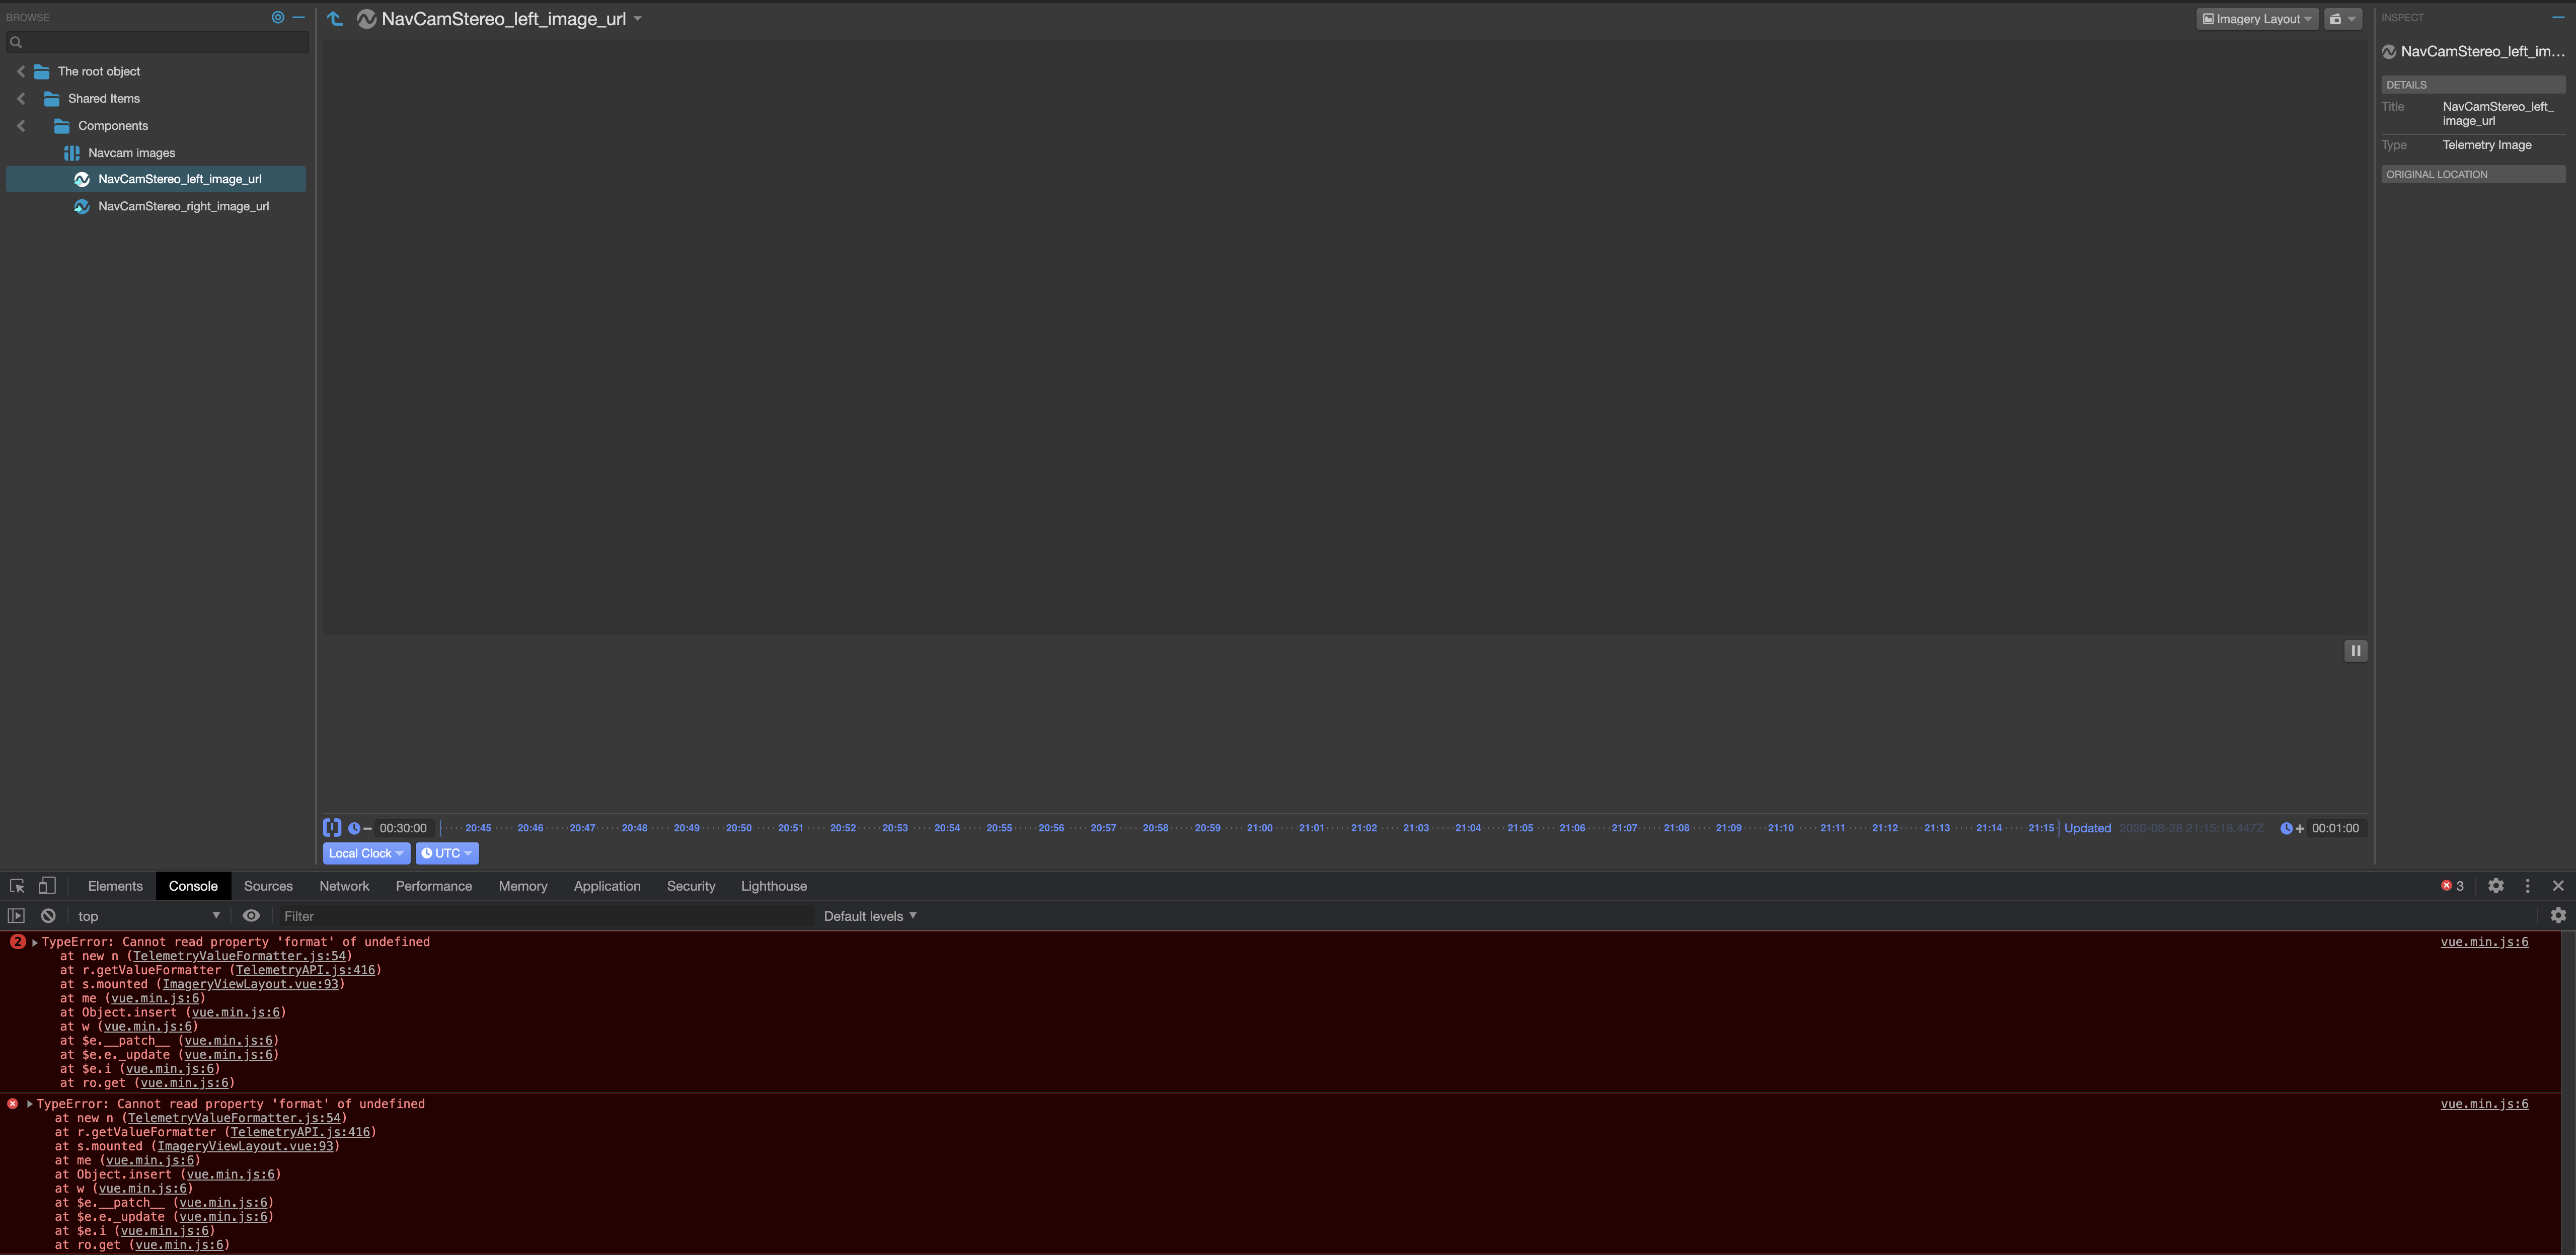This screenshot has height=1255, width=2576.
Task: Clear the console with the ban icon
Action: tap(48, 916)
